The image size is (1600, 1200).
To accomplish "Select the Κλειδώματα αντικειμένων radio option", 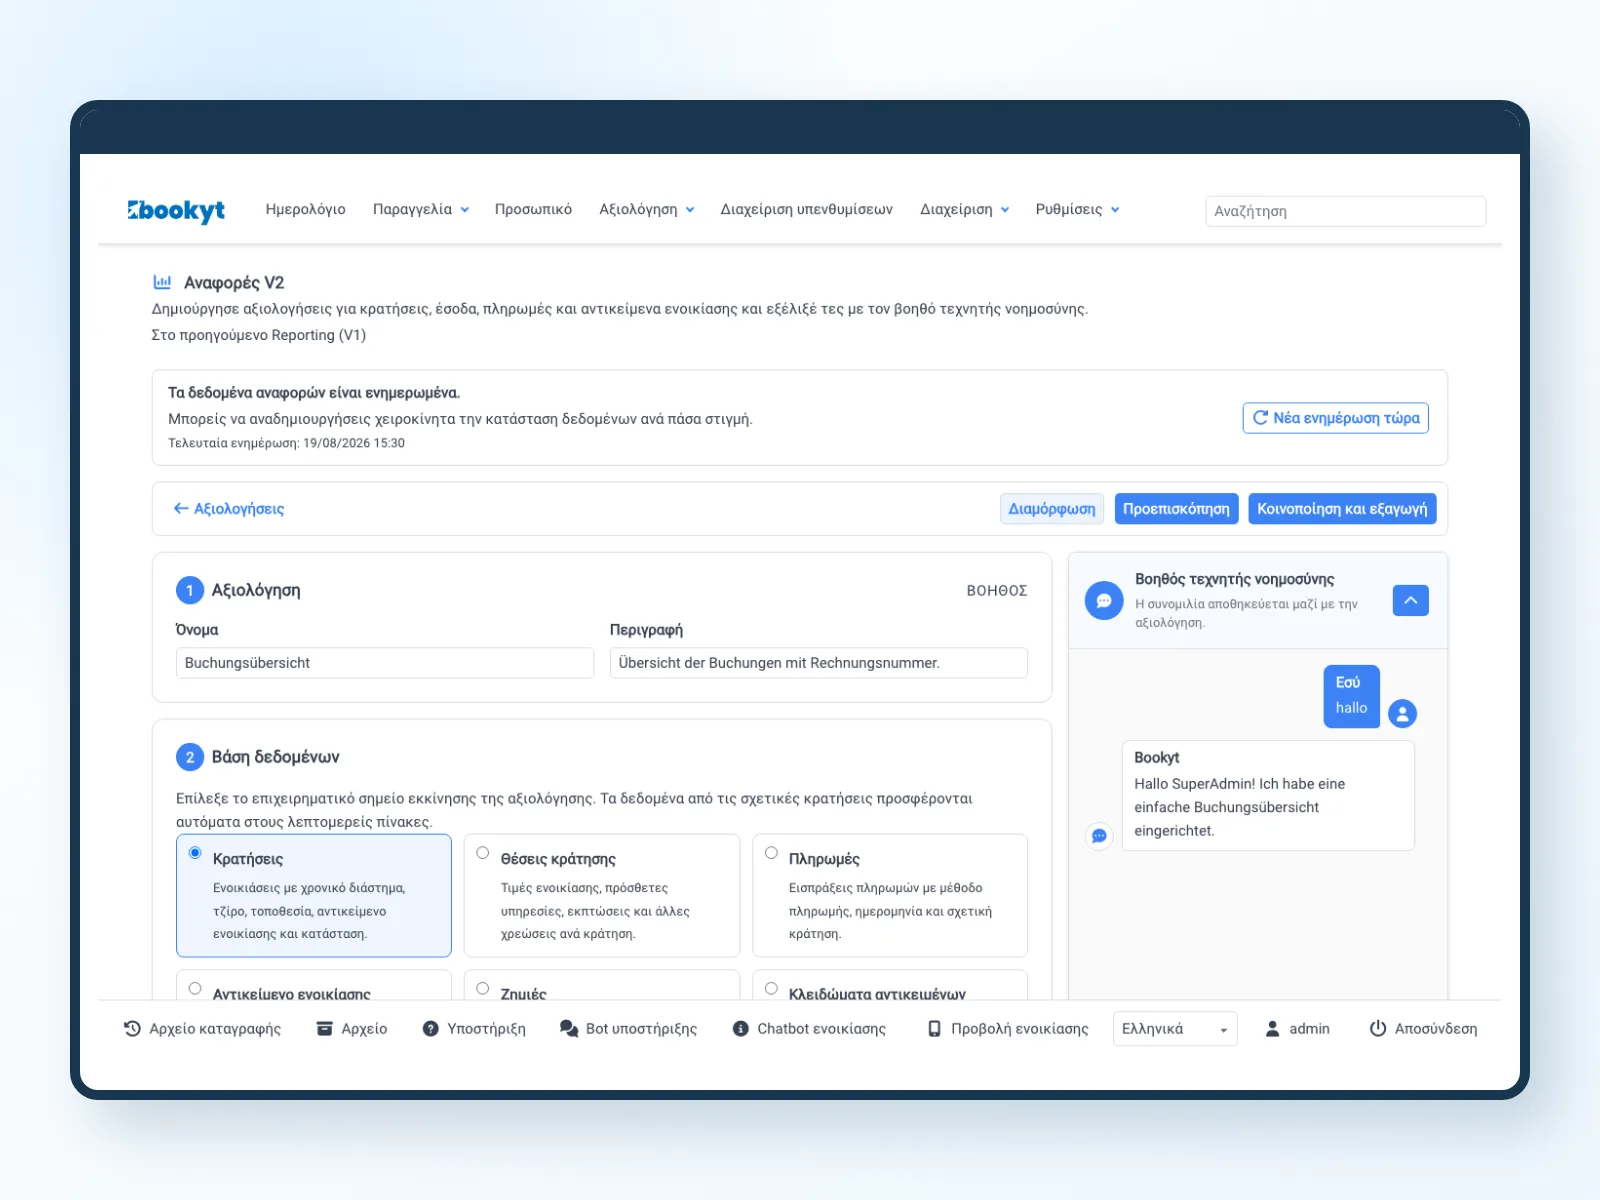I will 771,989.
